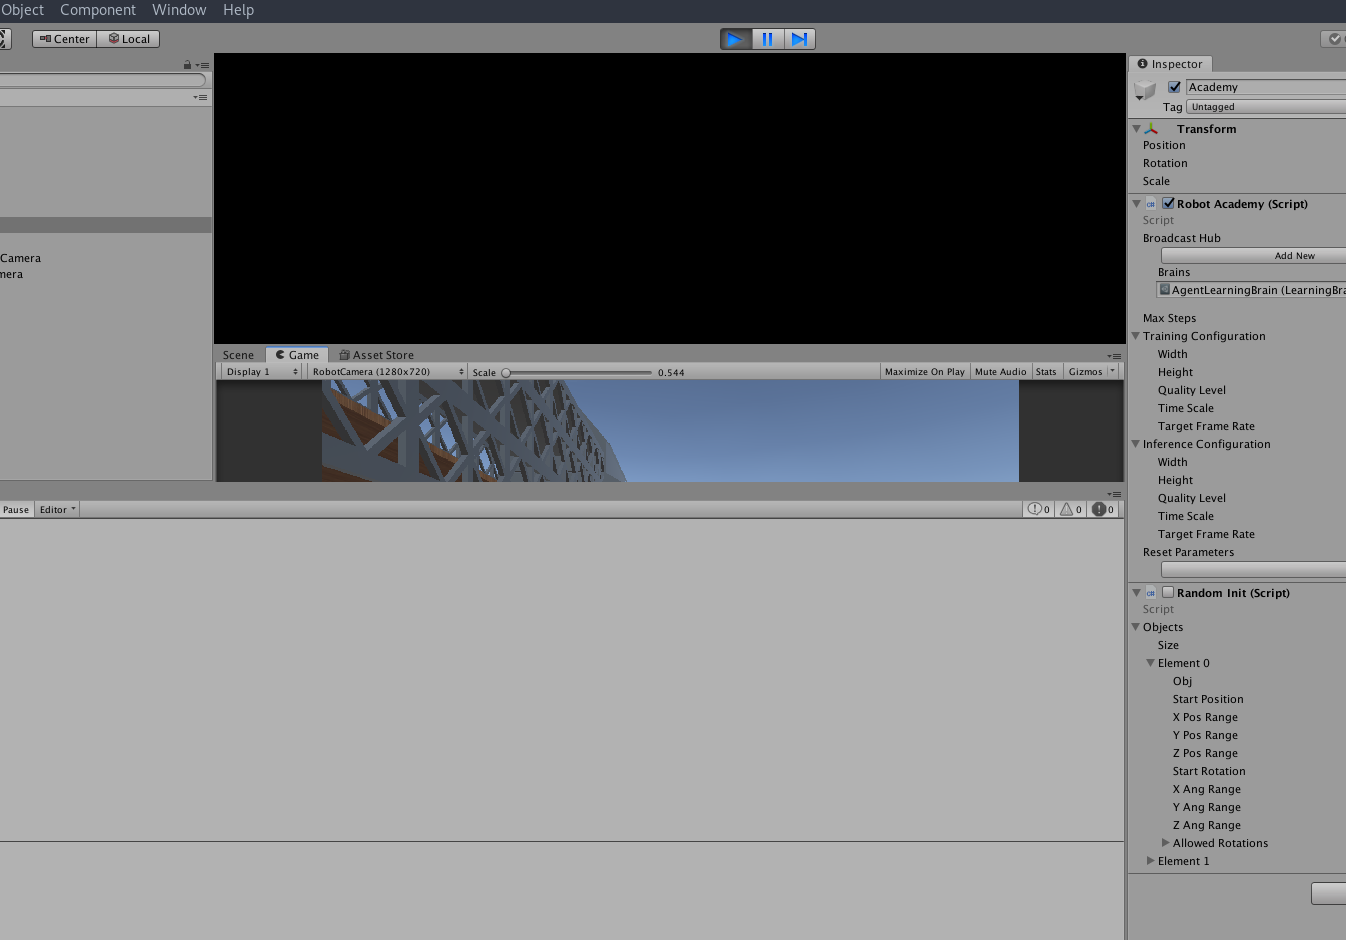The image size is (1346, 940).
Task: Click the Local pivot orientation button
Action: pos(128,39)
